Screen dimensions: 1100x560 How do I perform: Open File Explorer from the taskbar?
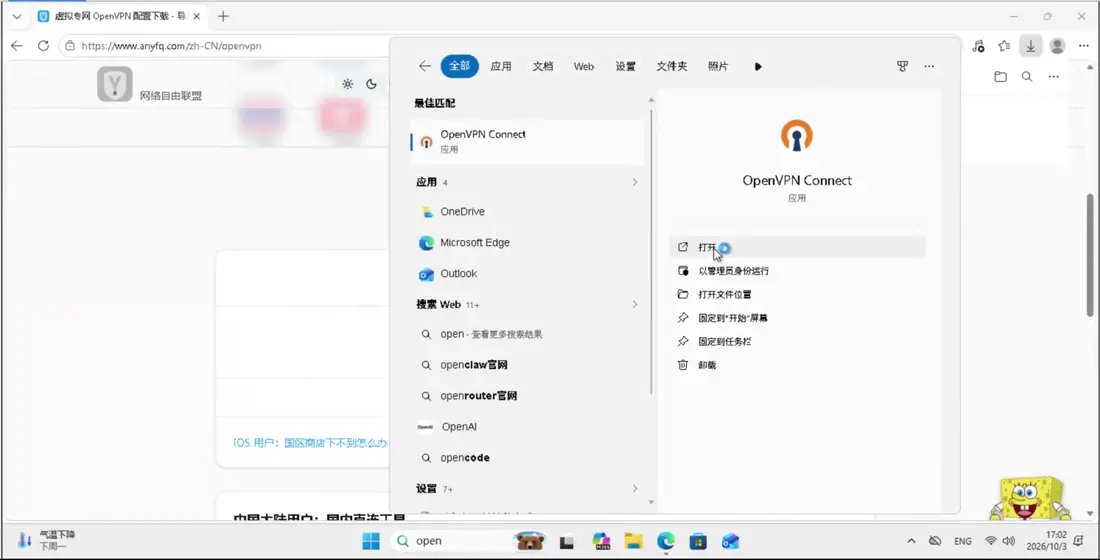click(x=633, y=541)
